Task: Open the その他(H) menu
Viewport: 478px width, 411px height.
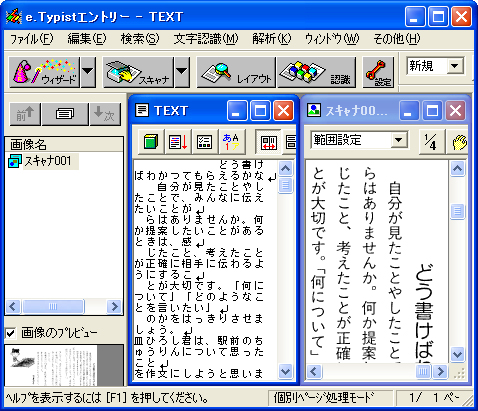Action: coord(397,39)
